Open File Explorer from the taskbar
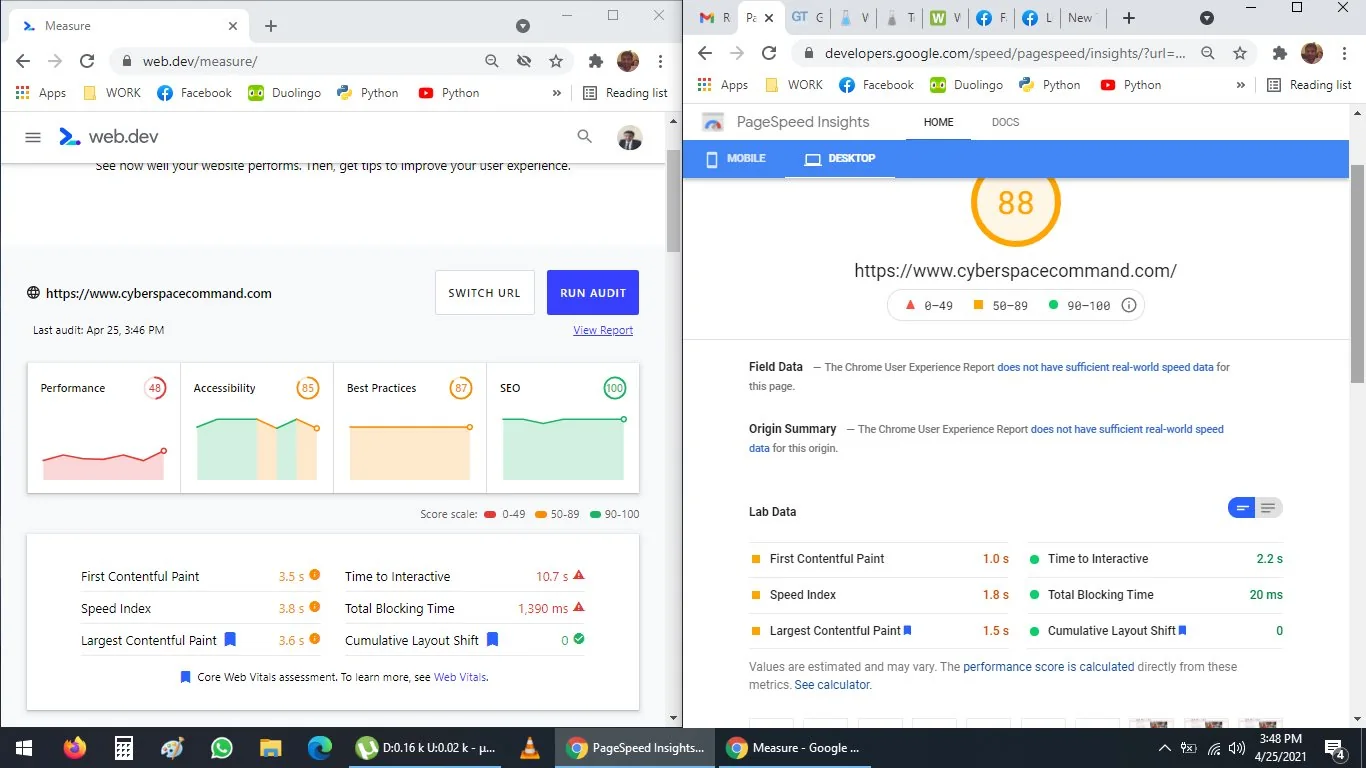This screenshot has width=1366, height=768. 270,747
